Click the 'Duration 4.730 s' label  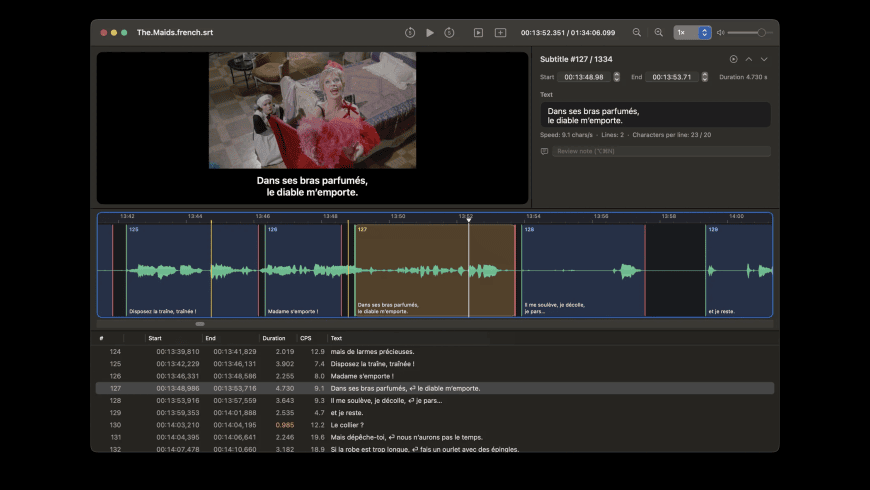[x=743, y=77]
